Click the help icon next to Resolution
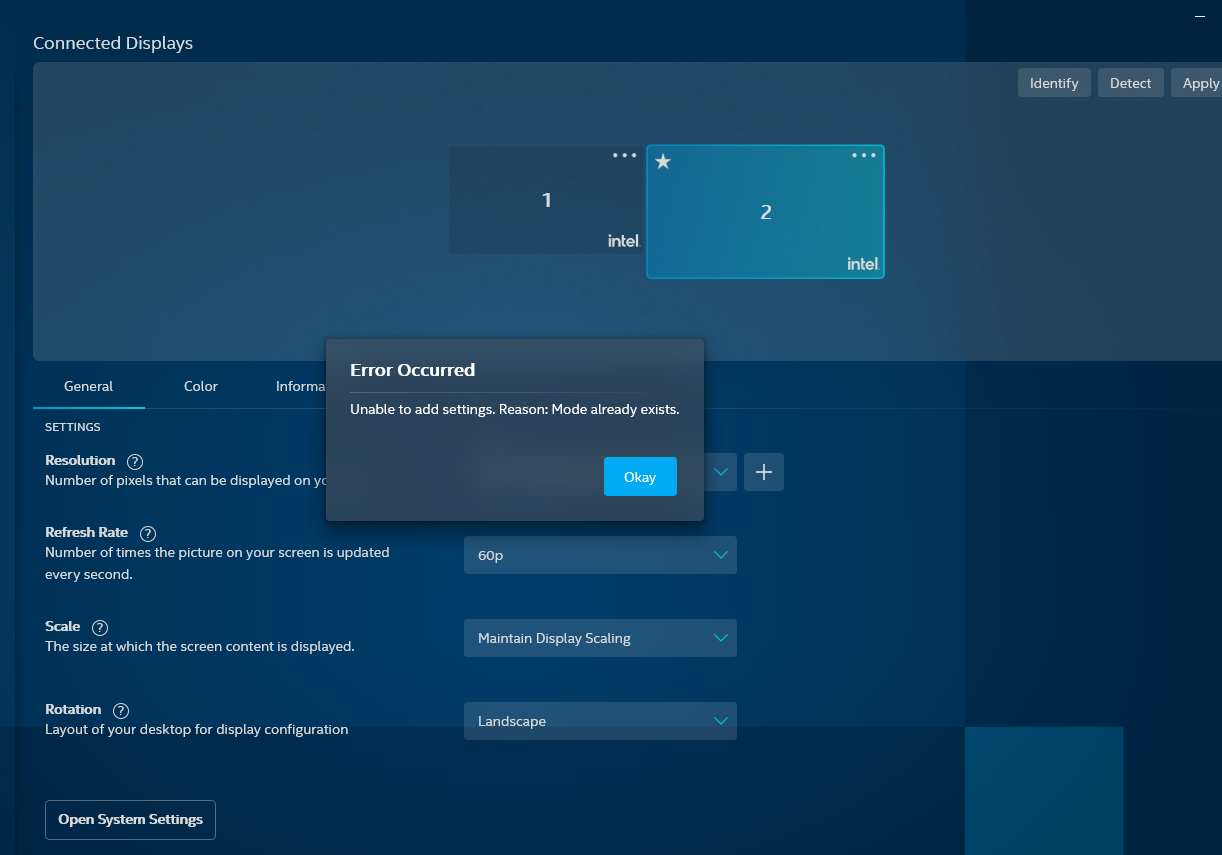The height and width of the screenshot is (855, 1222). [135, 462]
